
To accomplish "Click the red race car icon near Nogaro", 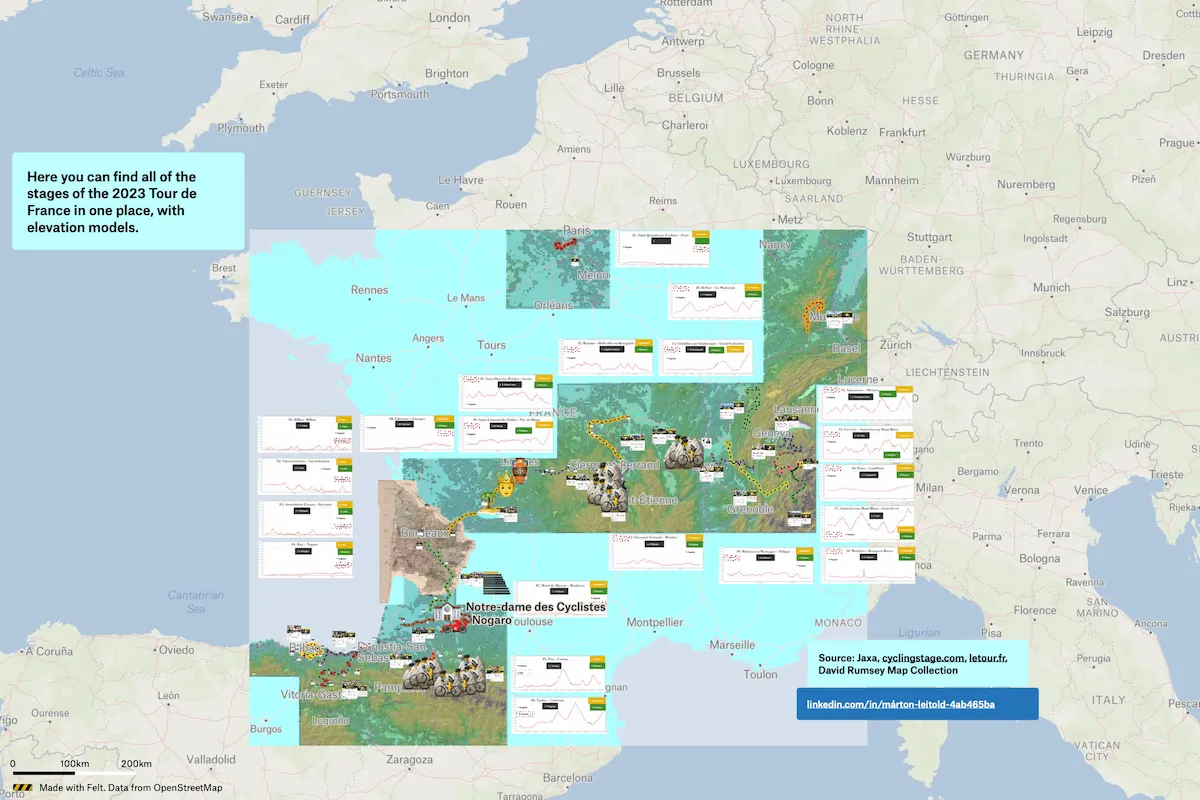I will coord(456,624).
